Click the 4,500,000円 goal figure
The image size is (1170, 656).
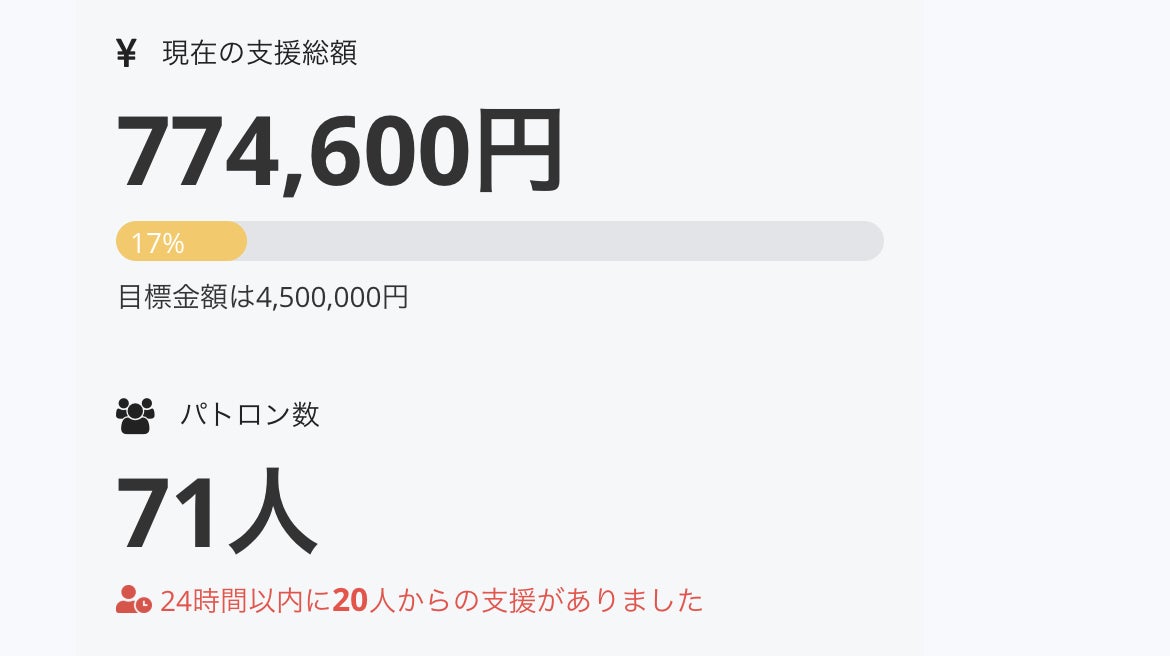pos(332,297)
